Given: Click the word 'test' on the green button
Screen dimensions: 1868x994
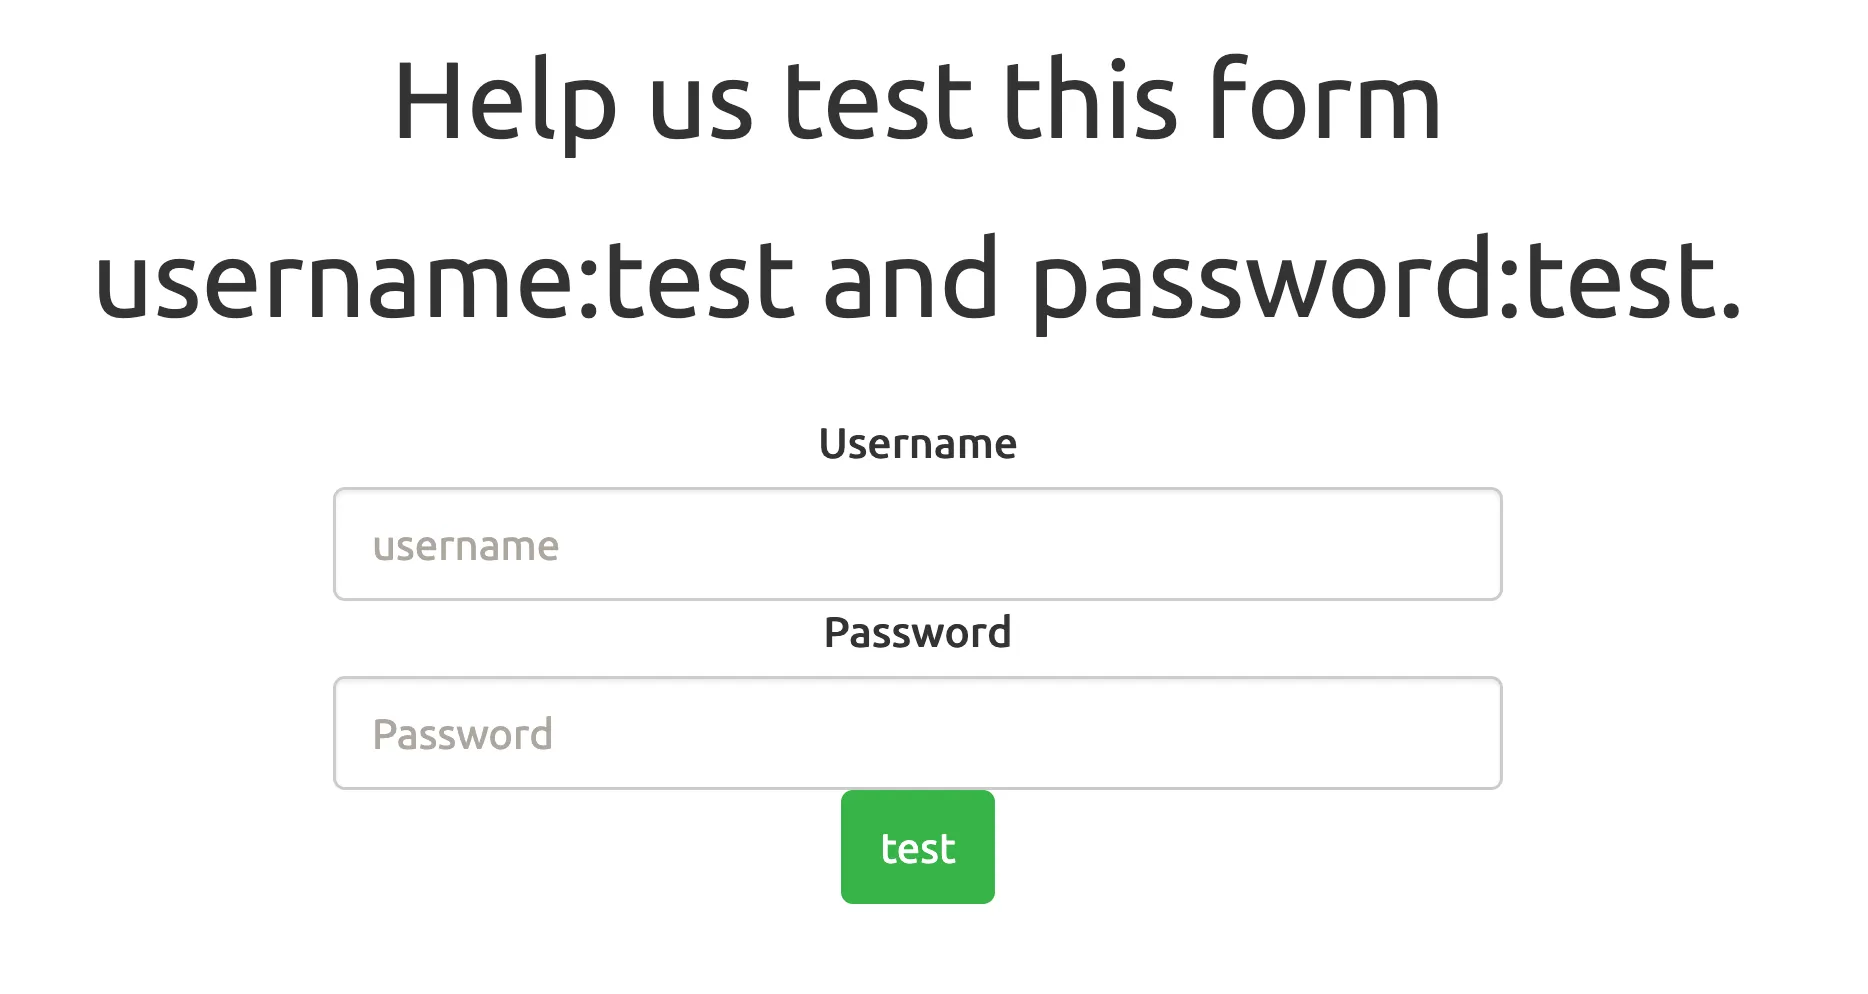Looking at the screenshot, I should click(917, 847).
